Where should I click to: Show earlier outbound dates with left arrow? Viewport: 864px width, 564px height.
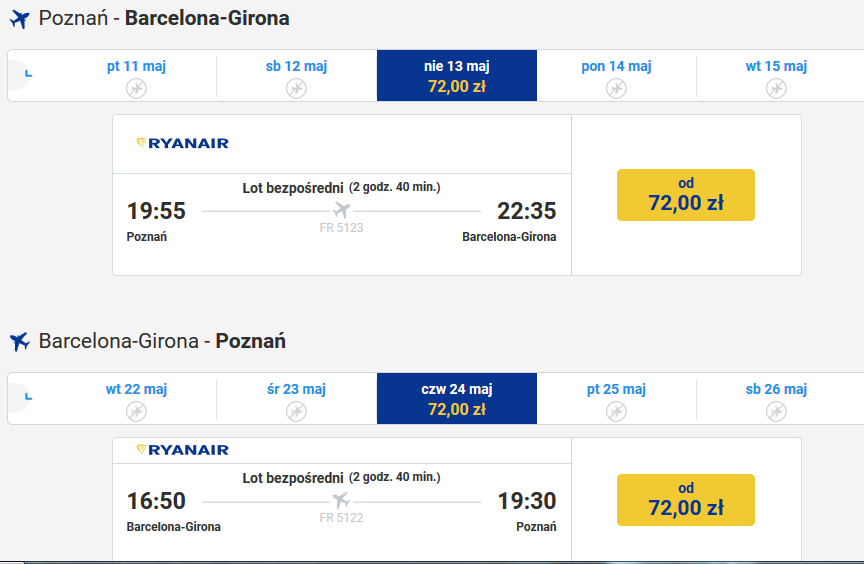[x=22, y=74]
